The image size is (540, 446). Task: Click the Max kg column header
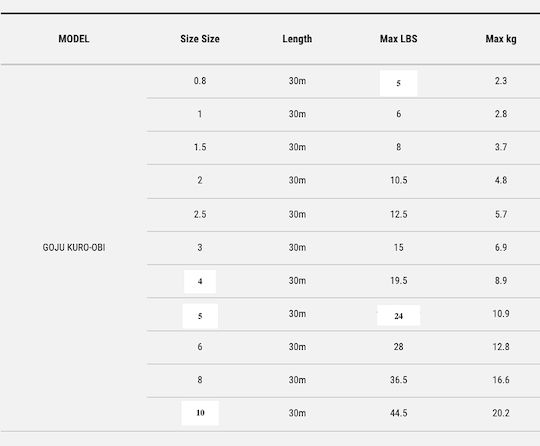coord(501,39)
